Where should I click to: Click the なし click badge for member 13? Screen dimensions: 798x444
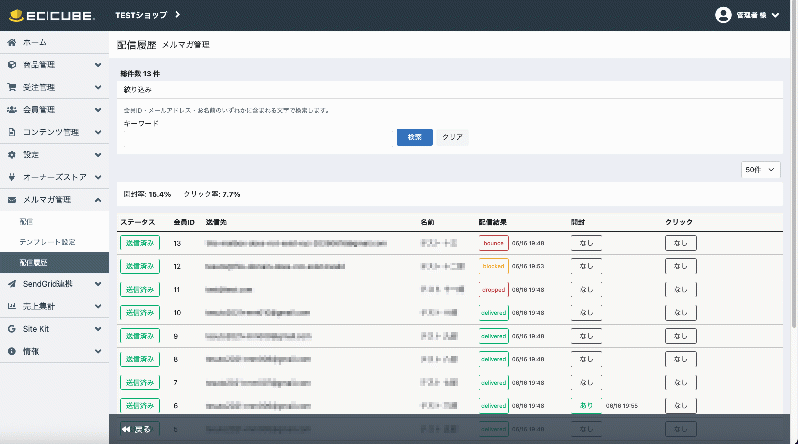pos(680,243)
